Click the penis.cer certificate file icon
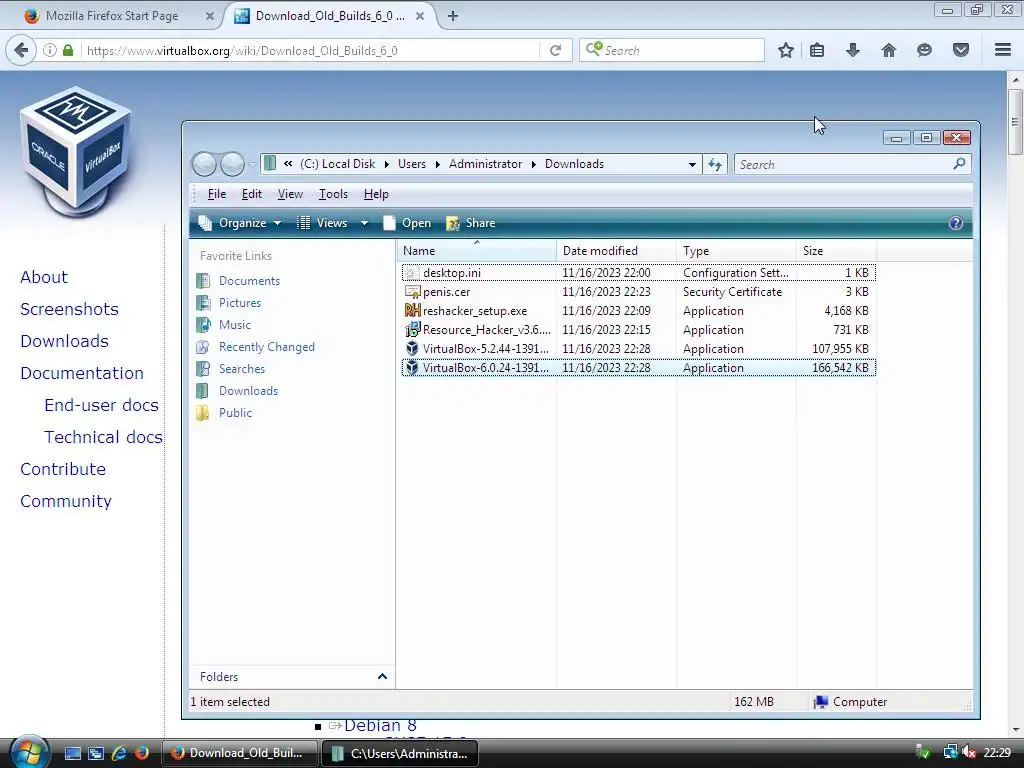The width and height of the screenshot is (1024, 768). pyautogui.click(x=412, y=292)
